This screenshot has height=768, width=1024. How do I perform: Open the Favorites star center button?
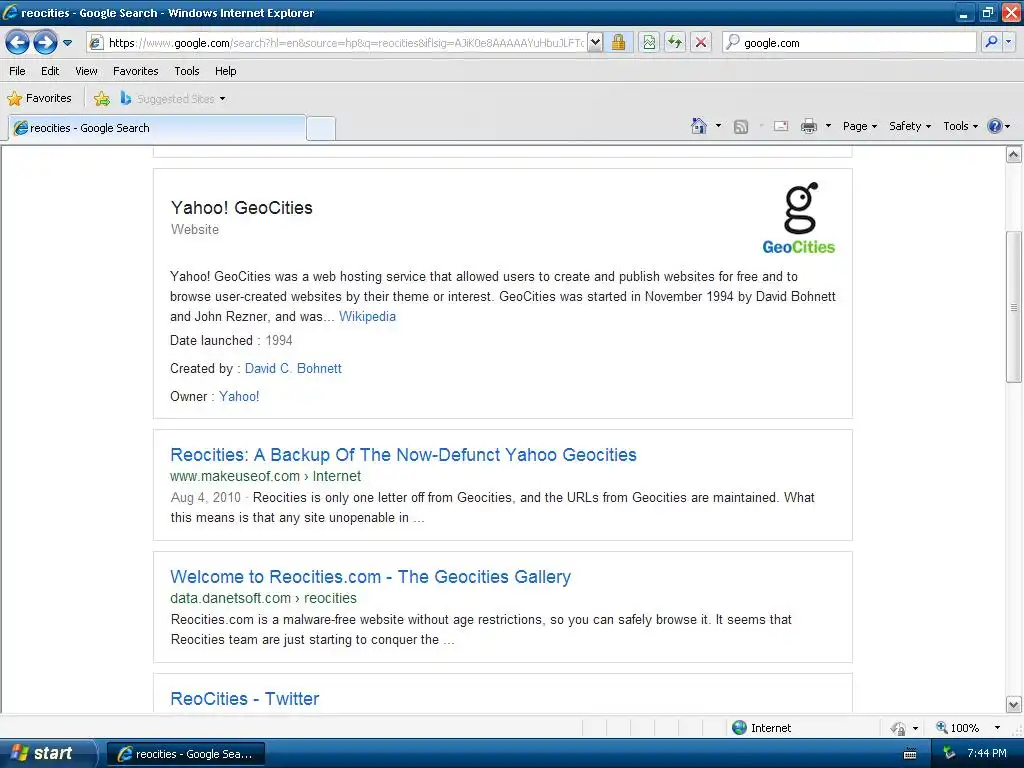pos(39,99)
